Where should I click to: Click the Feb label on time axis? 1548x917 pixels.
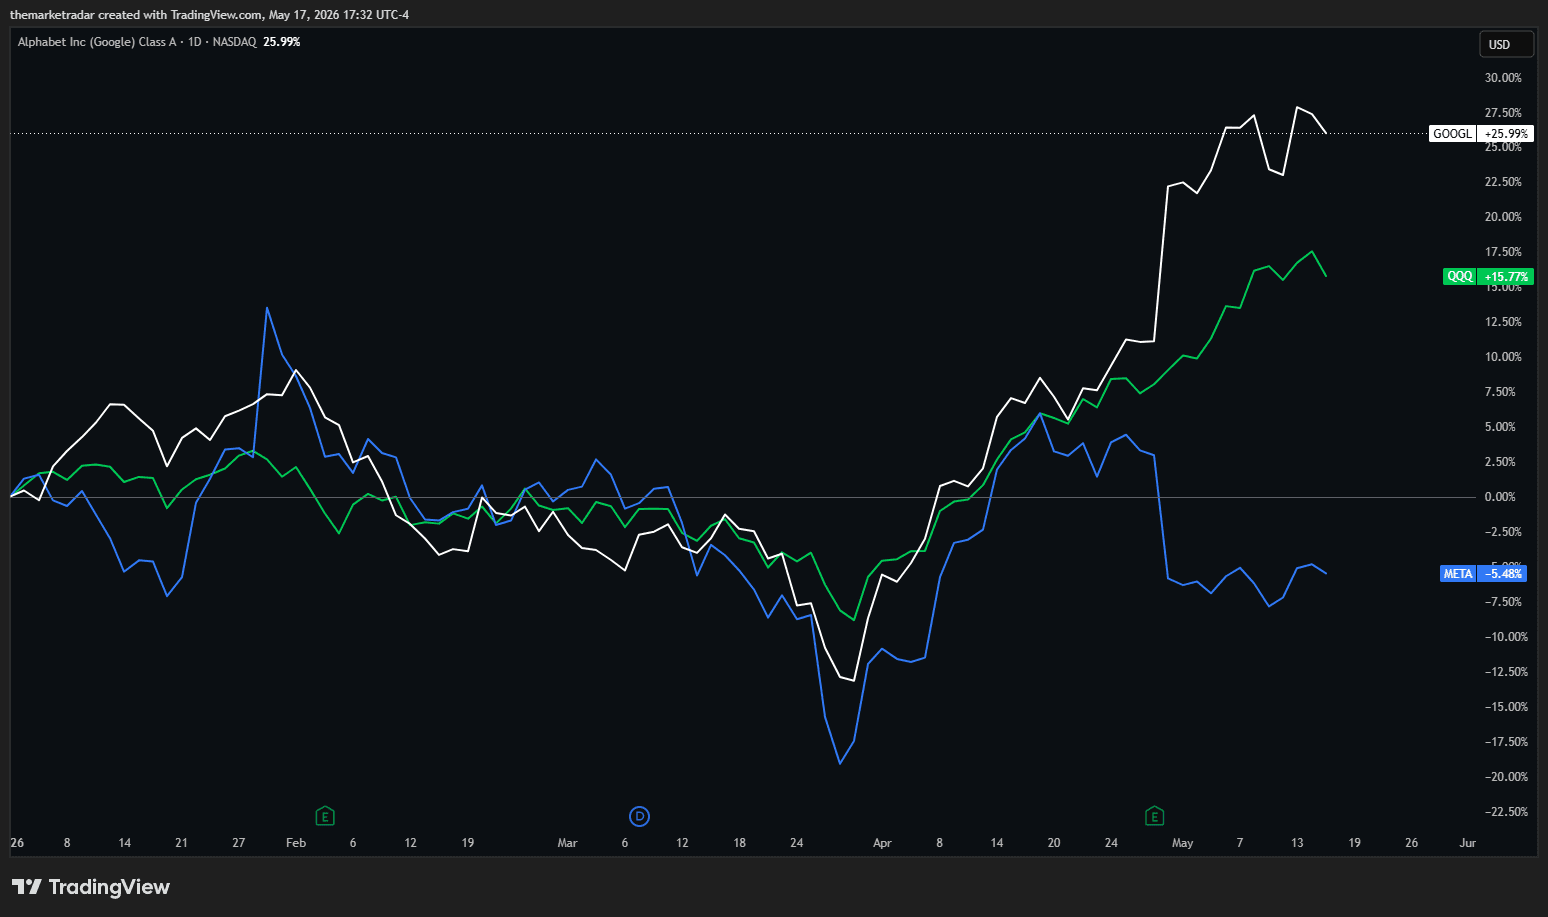[x=296, y=843]
